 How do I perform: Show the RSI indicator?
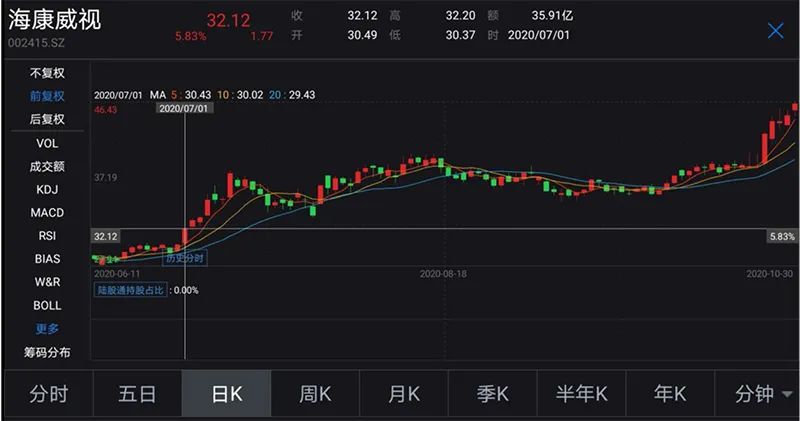click(x=47, y=236)
